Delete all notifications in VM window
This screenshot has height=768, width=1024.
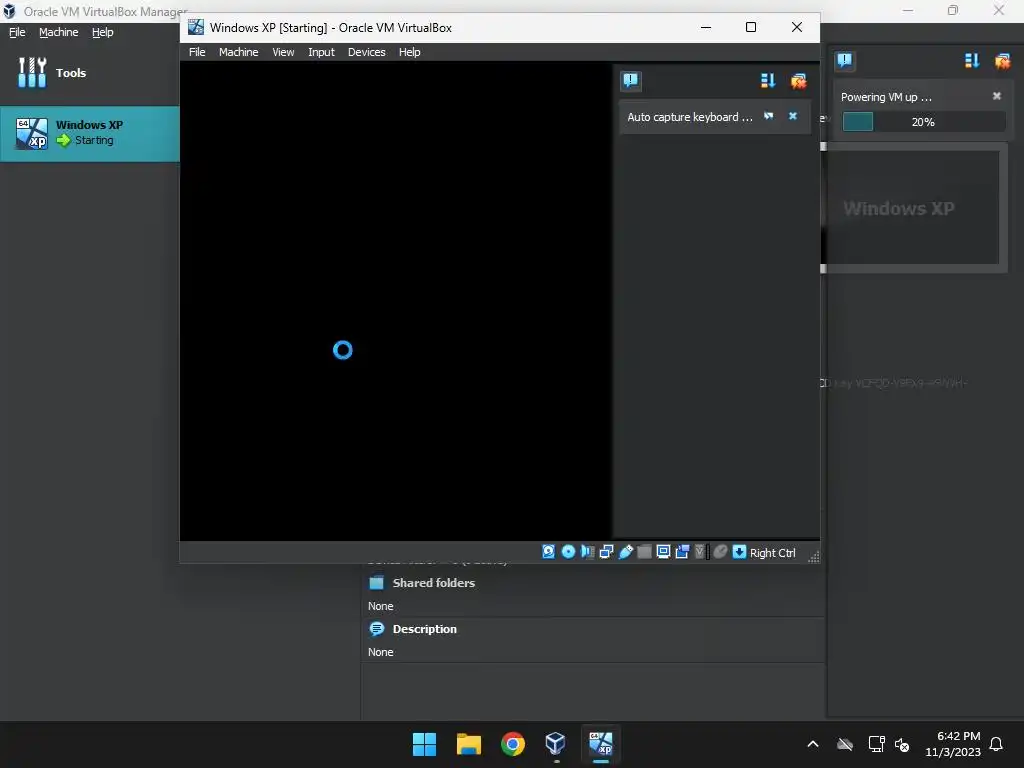799,80
